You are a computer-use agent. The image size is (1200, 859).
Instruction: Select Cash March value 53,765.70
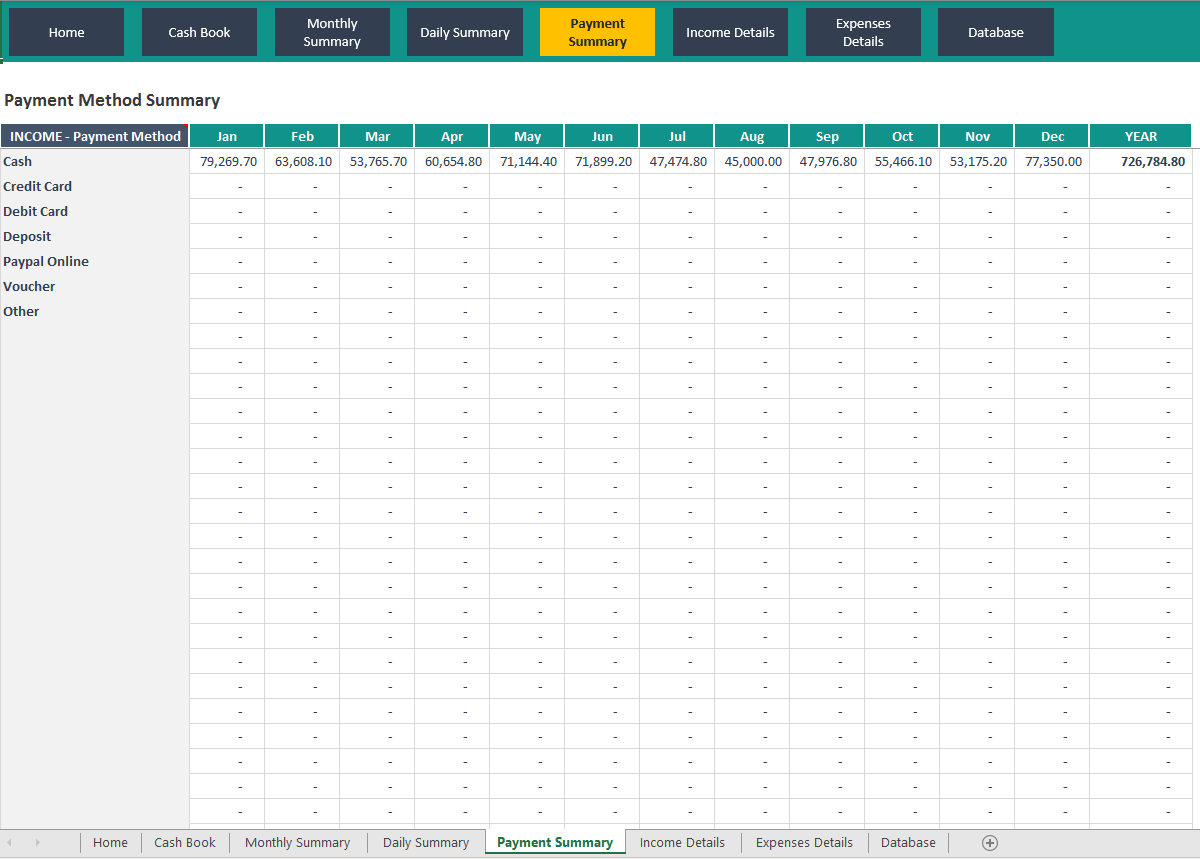pos(377,161)
